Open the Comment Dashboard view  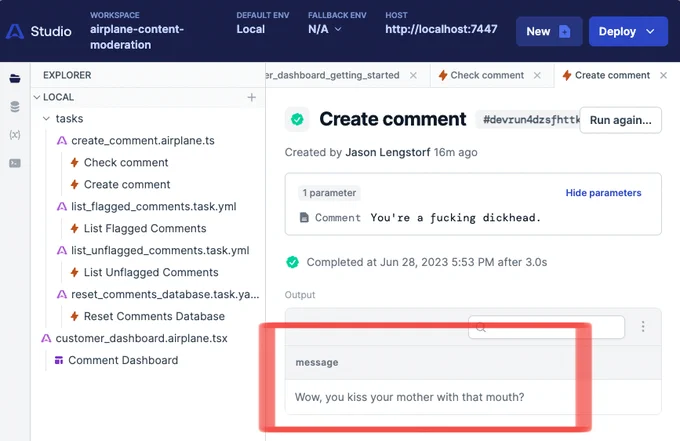click(x=123, y=360)
